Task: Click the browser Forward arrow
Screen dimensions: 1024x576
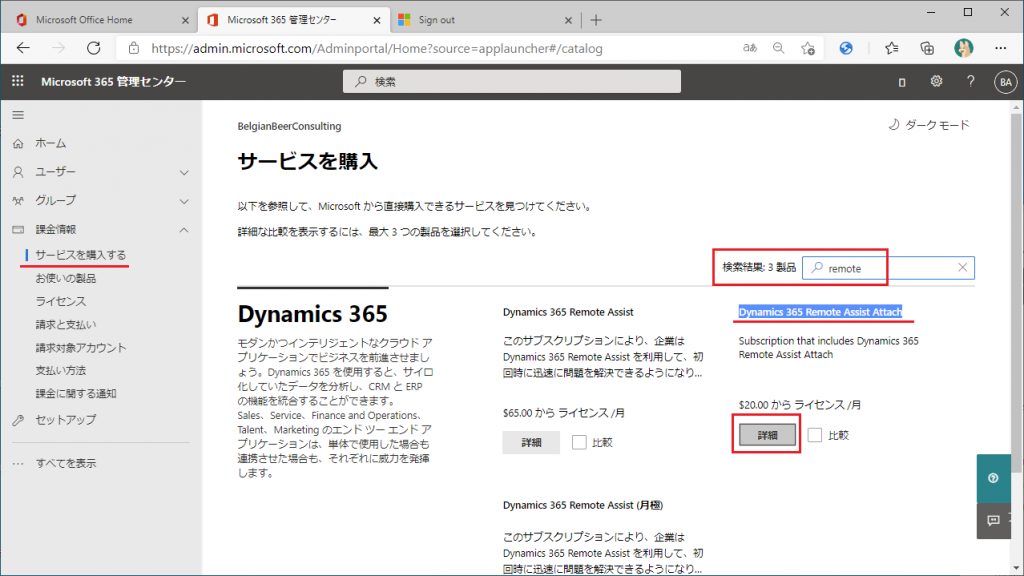Action: pos(59,48)
